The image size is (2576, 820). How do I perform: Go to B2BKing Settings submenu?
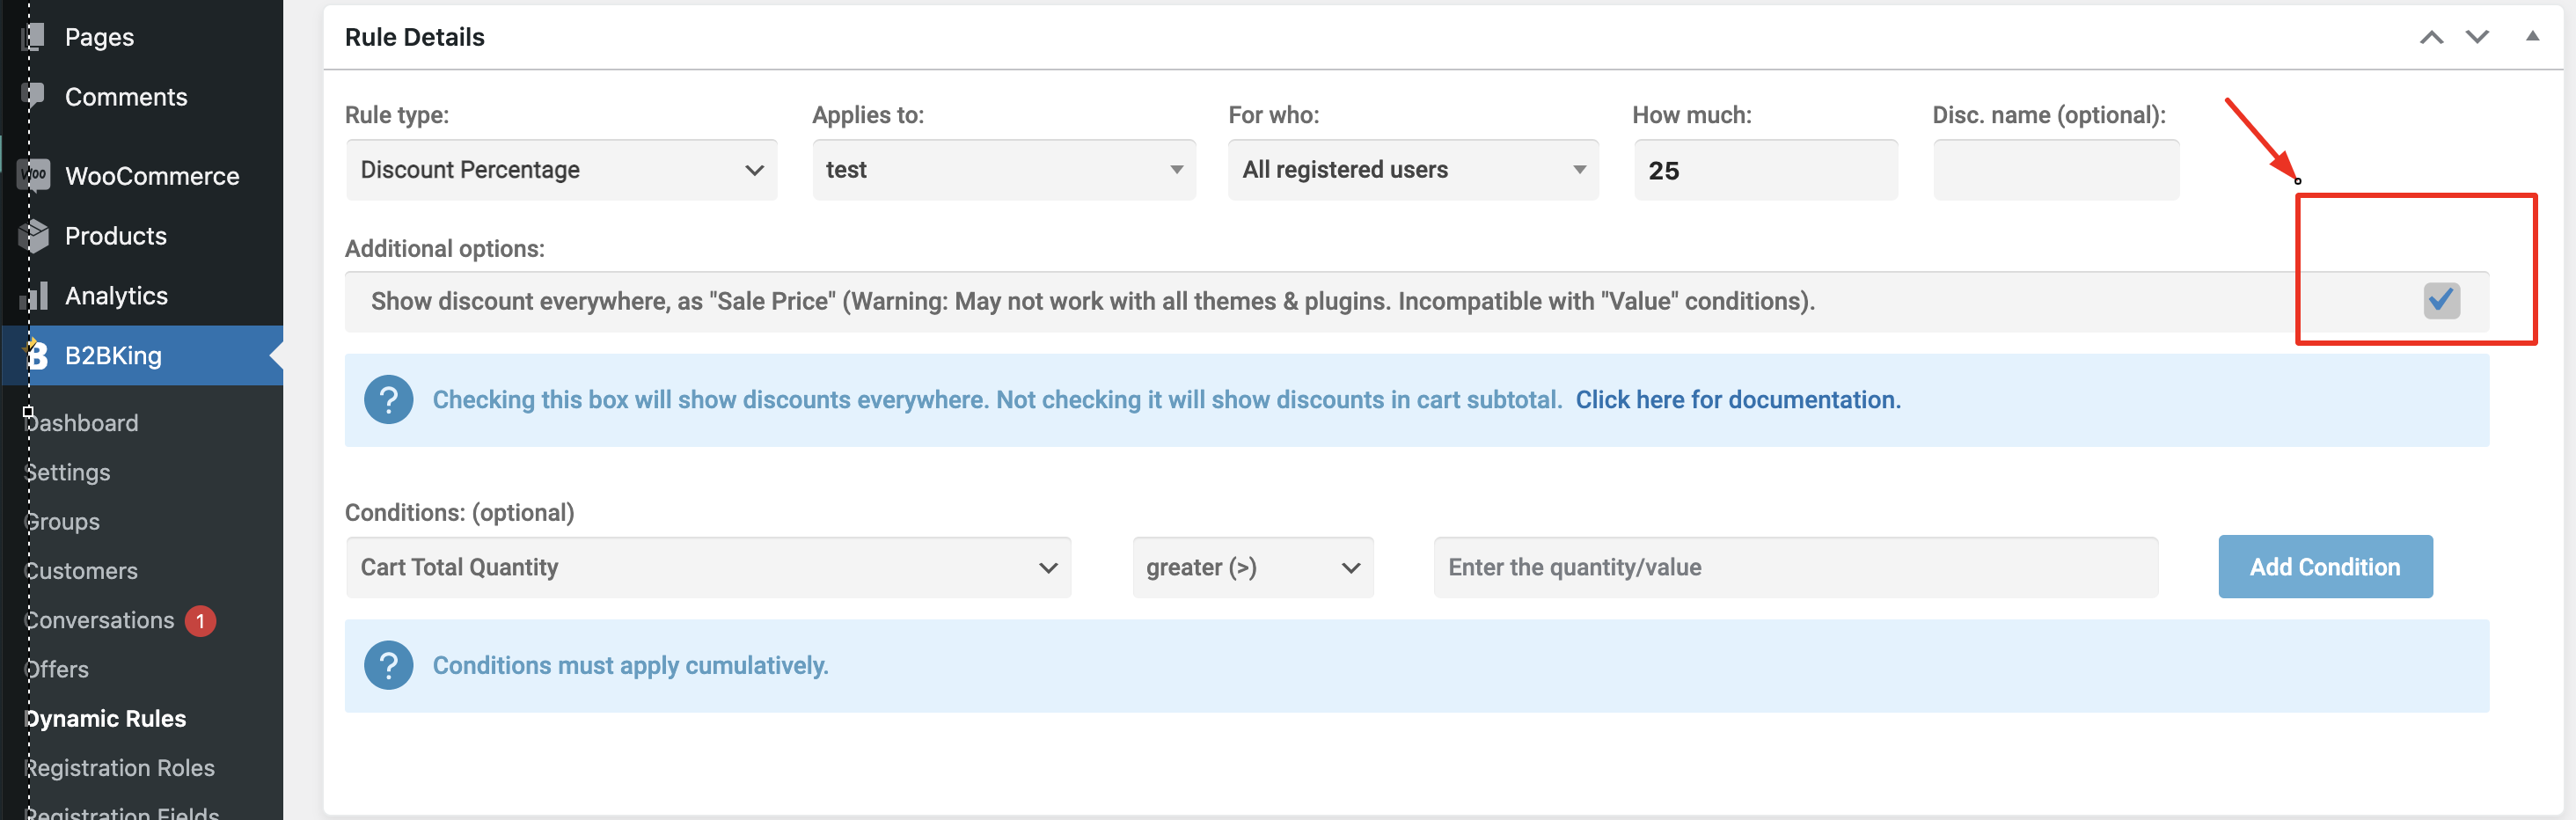pos(68,472)
